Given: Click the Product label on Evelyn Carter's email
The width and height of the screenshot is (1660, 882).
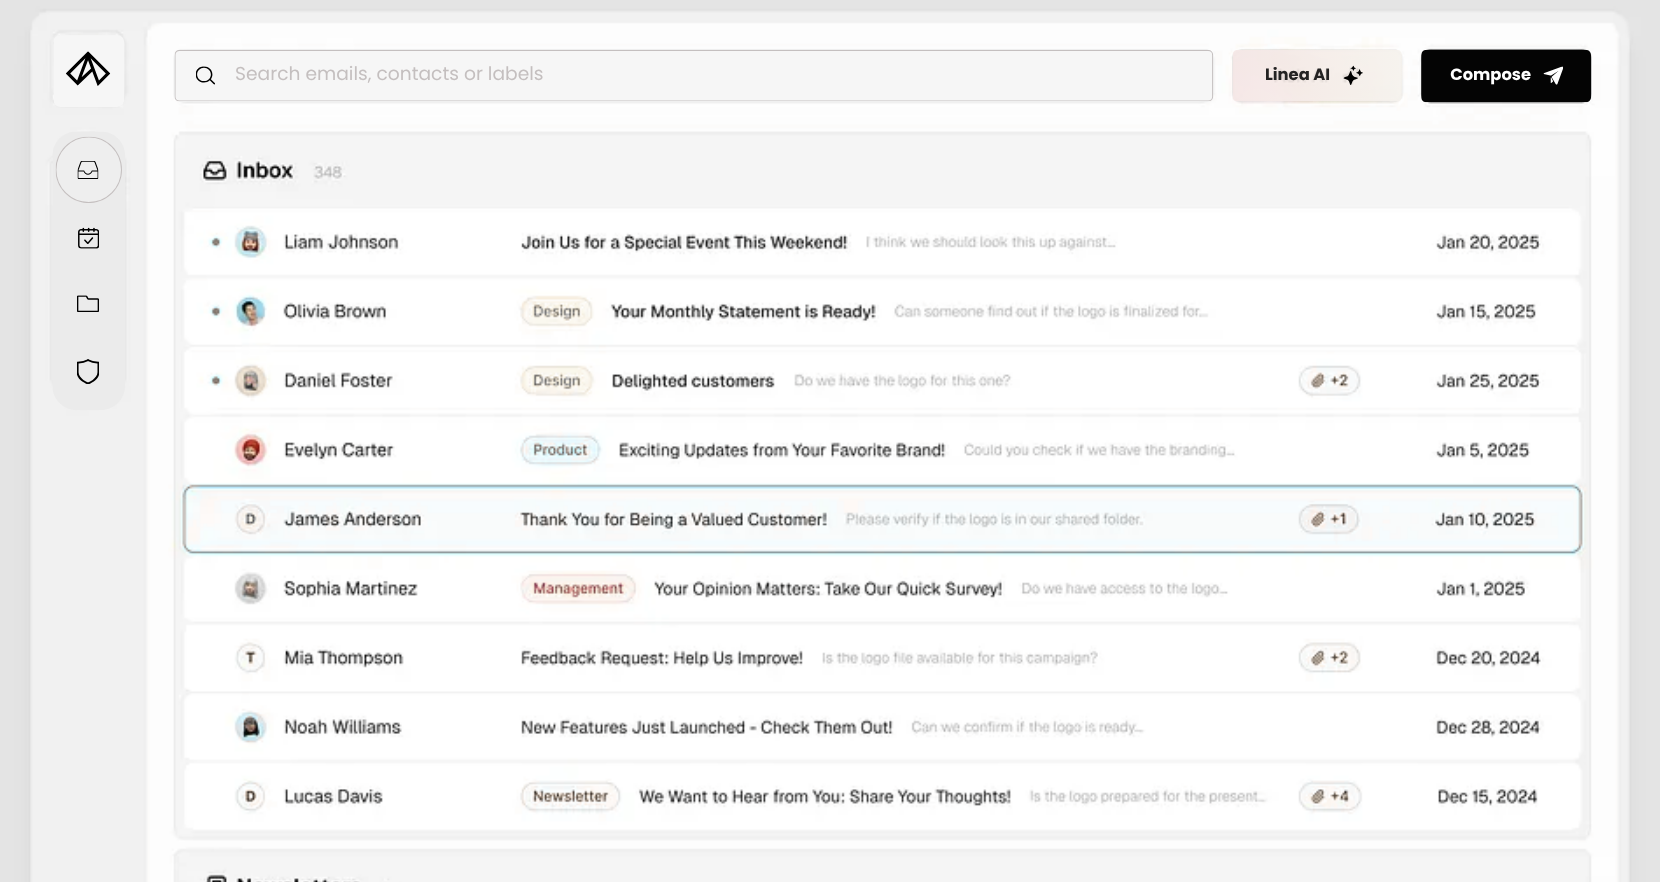Looking at the screenshot, I should [560, 450].
